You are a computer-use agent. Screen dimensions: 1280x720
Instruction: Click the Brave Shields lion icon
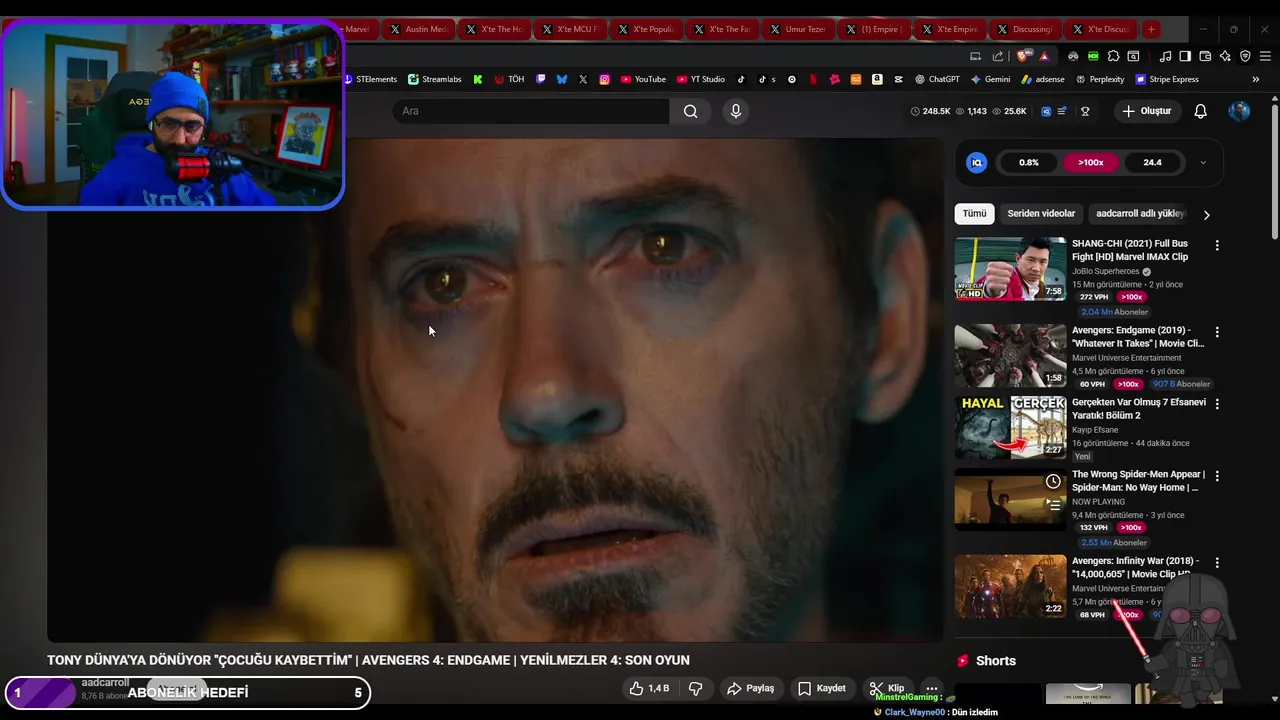1023,56
